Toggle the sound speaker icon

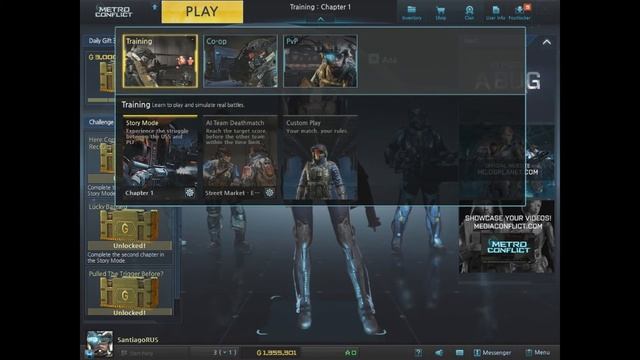pyautogui.click(x=439, y=352)
